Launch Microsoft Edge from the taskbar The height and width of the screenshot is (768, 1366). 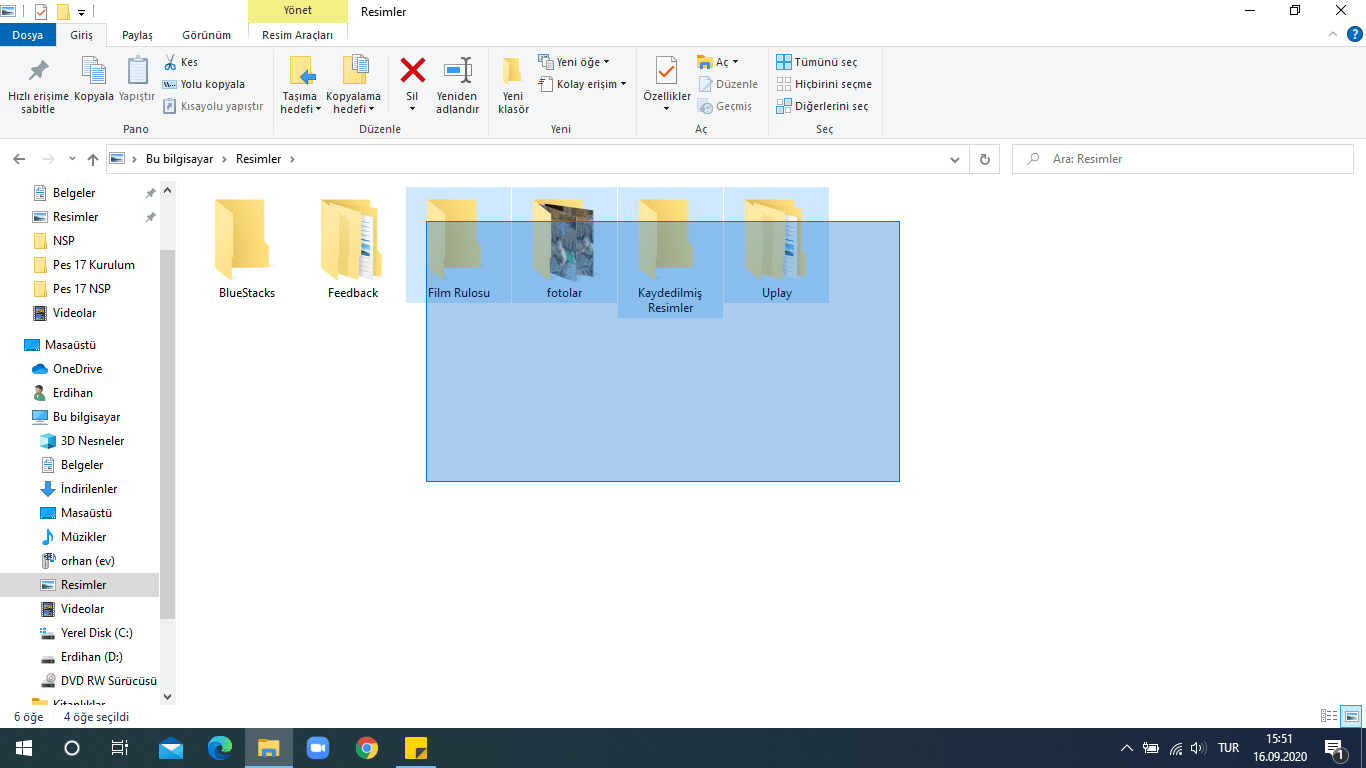click(x=220, y=748)
